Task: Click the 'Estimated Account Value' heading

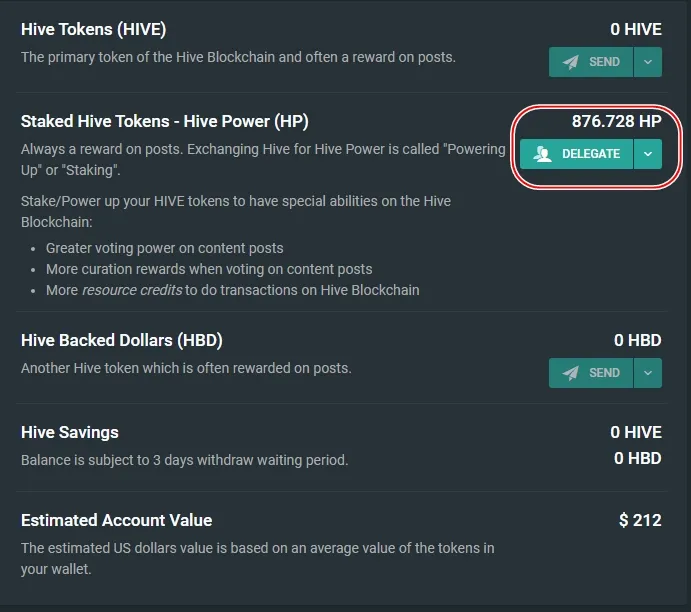Action: [x=117, y=520]
